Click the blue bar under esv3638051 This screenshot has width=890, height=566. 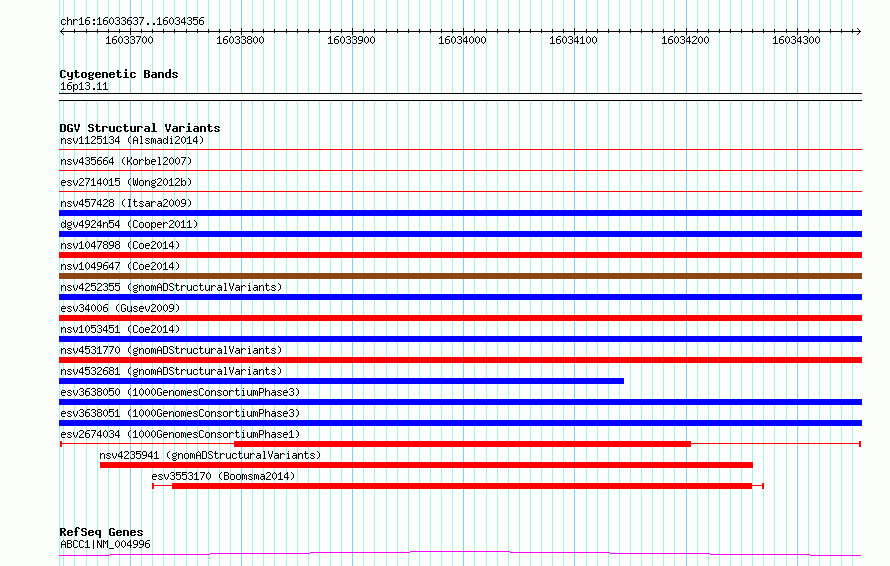click(x=460, y=423)
